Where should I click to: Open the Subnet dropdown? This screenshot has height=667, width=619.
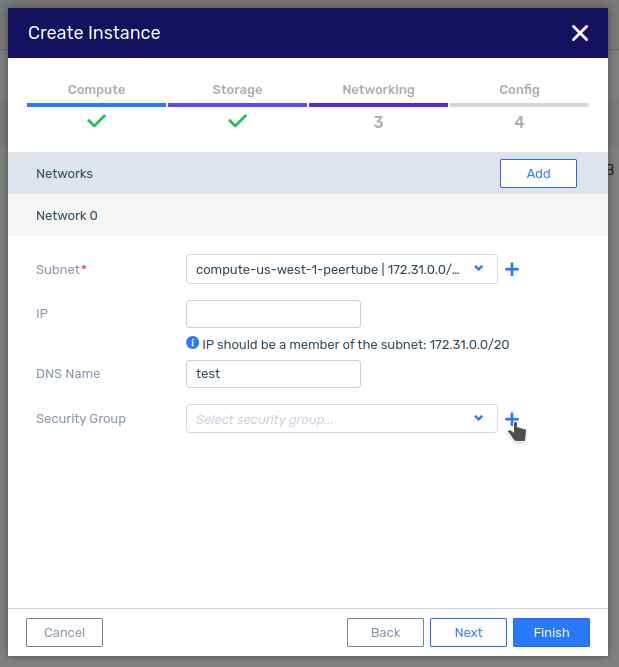pos(342,269)
